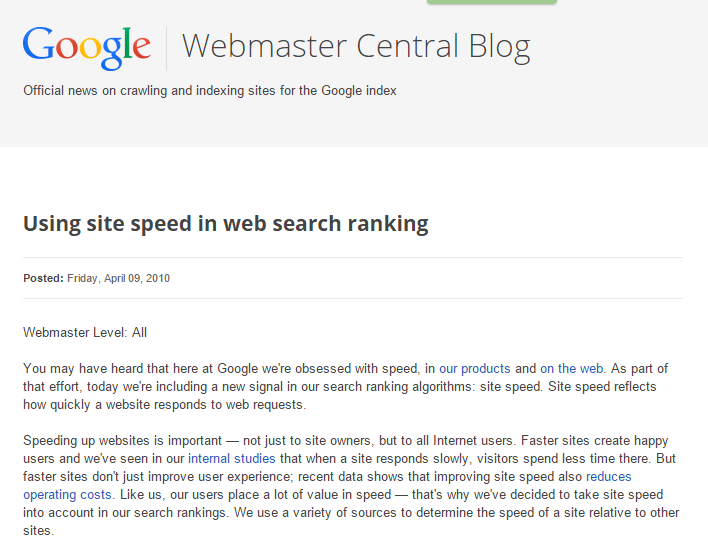Screen dimensions: 708x550
Task: Click the 'Posted:' label
Action: pyautogui.click(x=43, y=278)
